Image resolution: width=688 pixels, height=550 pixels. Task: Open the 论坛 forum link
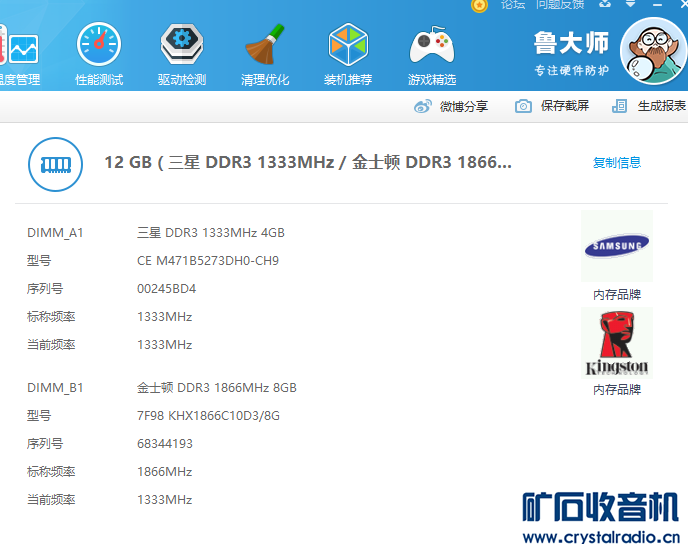pyautogui.click(x=513, y=4)
